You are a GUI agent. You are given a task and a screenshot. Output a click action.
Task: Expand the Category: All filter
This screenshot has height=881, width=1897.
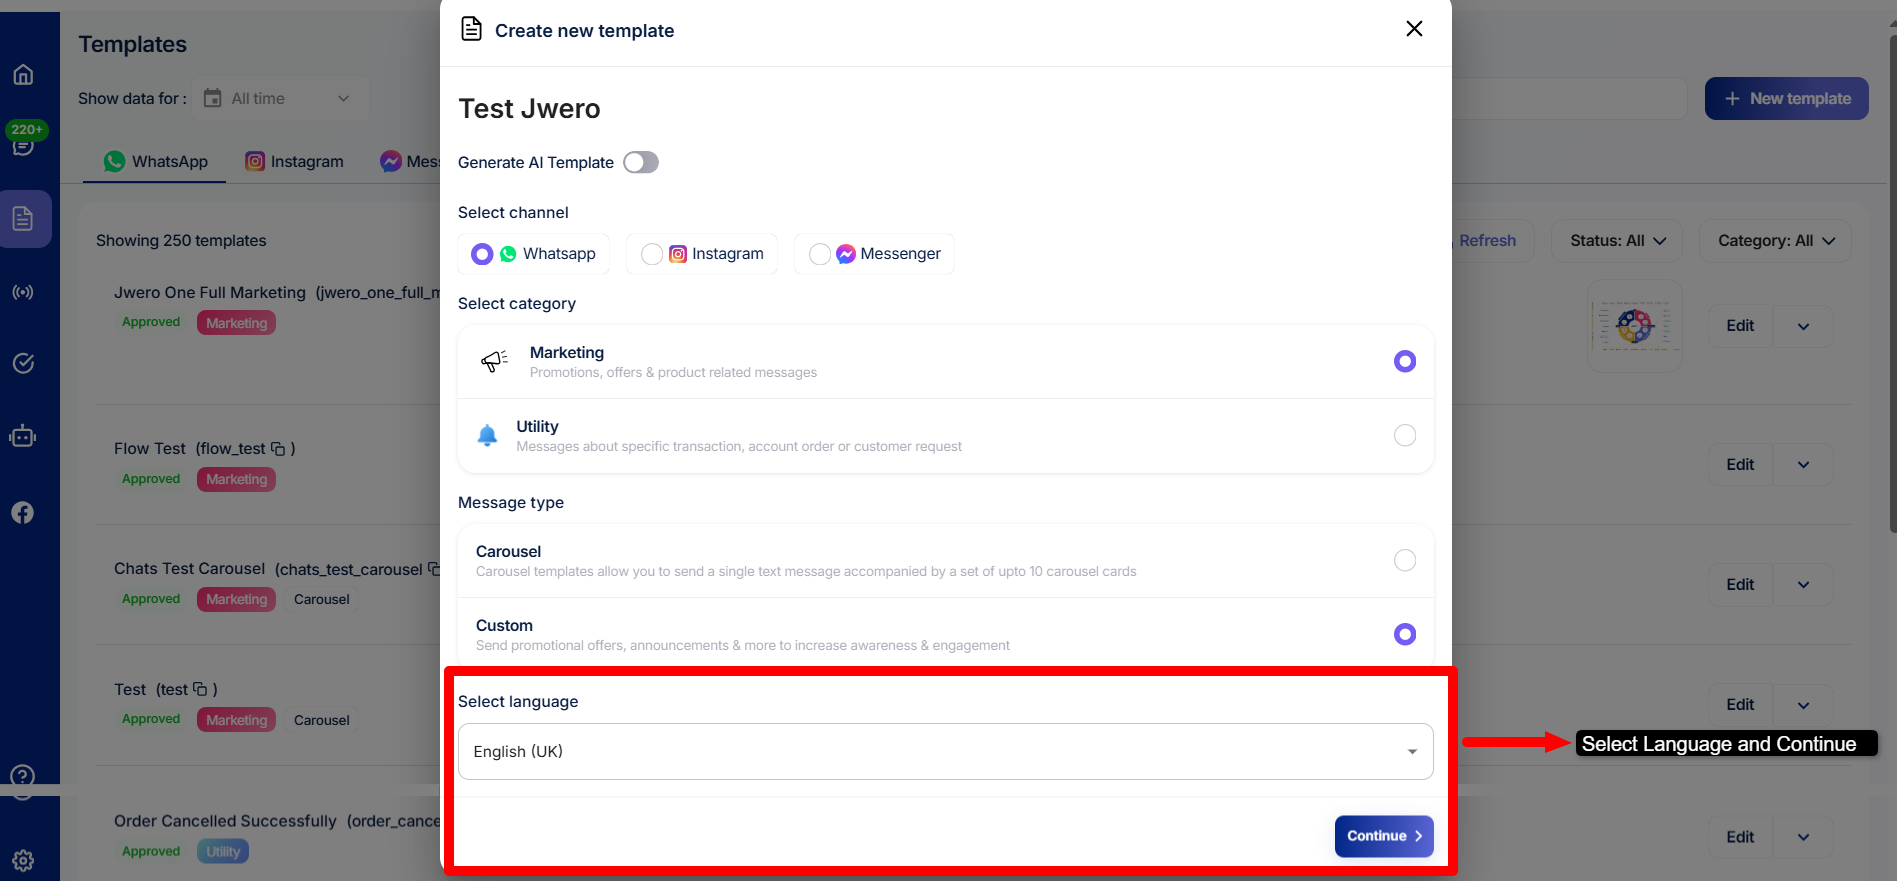click(x=1775, y=241)
